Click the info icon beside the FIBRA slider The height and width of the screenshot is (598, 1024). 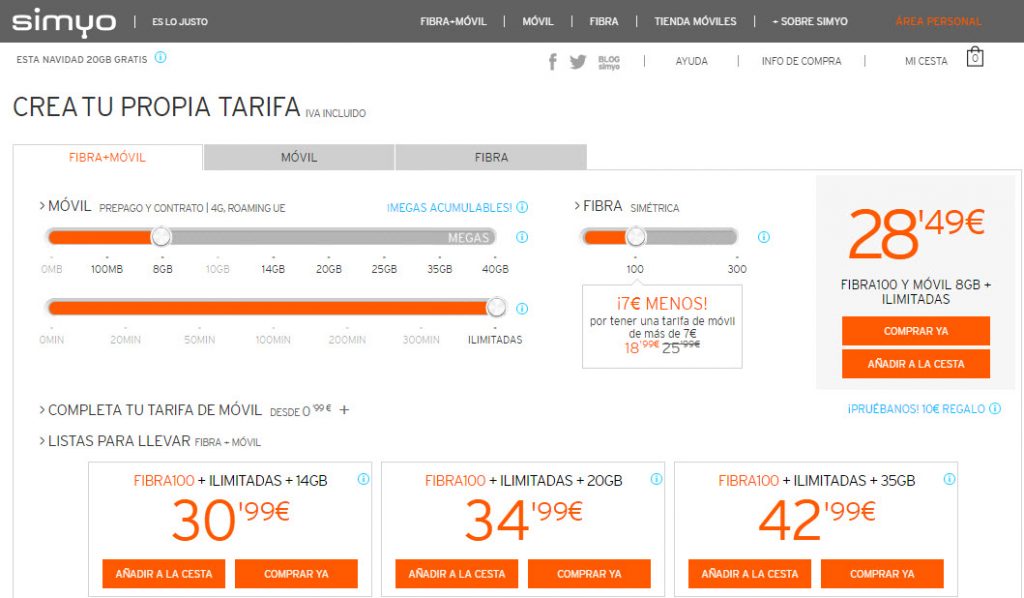(x=763, y=238)
